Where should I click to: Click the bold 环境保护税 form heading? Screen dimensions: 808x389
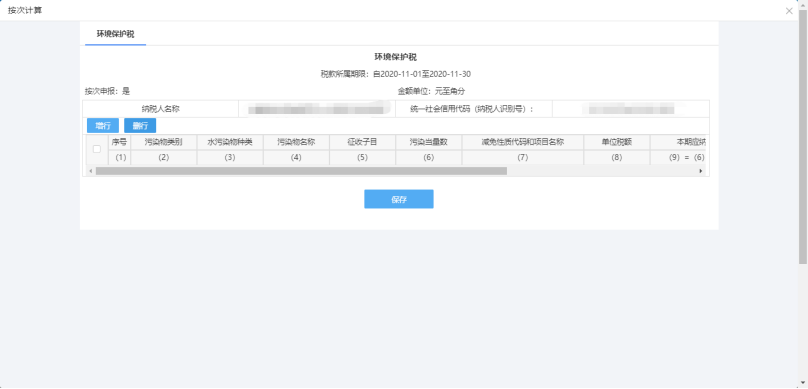pos(396,57)
